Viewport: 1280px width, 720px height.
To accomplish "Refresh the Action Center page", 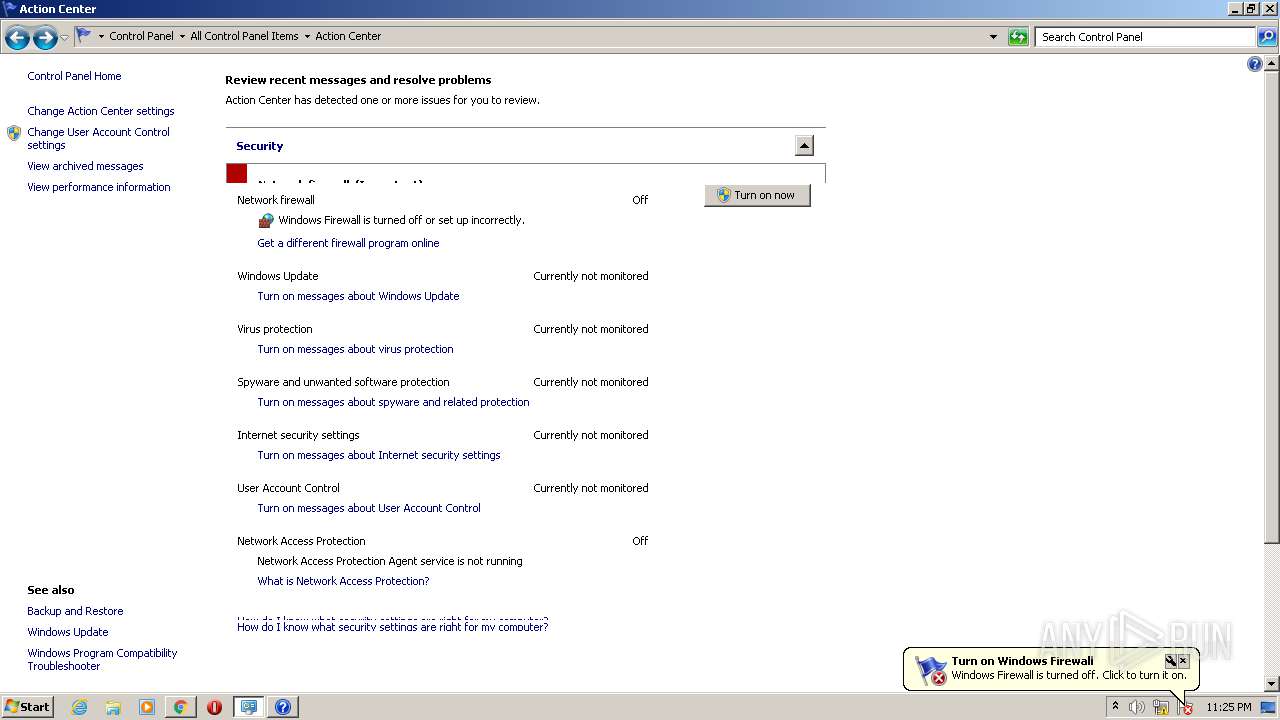I will [1018, 37].
